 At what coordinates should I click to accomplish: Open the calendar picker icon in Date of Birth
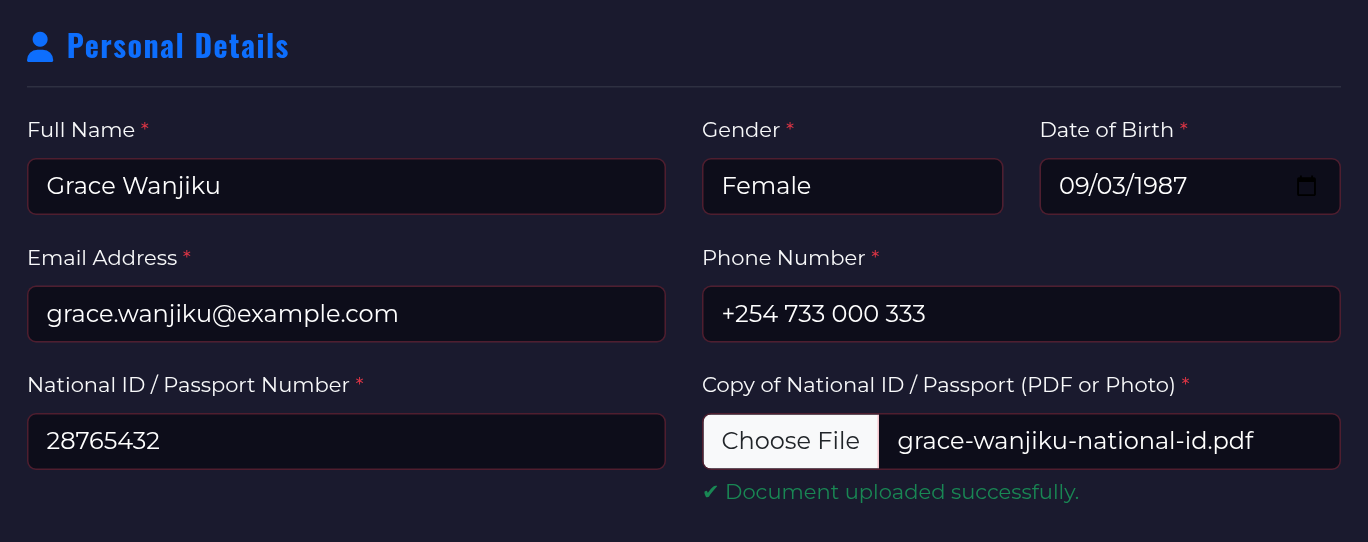[1306, 186]
